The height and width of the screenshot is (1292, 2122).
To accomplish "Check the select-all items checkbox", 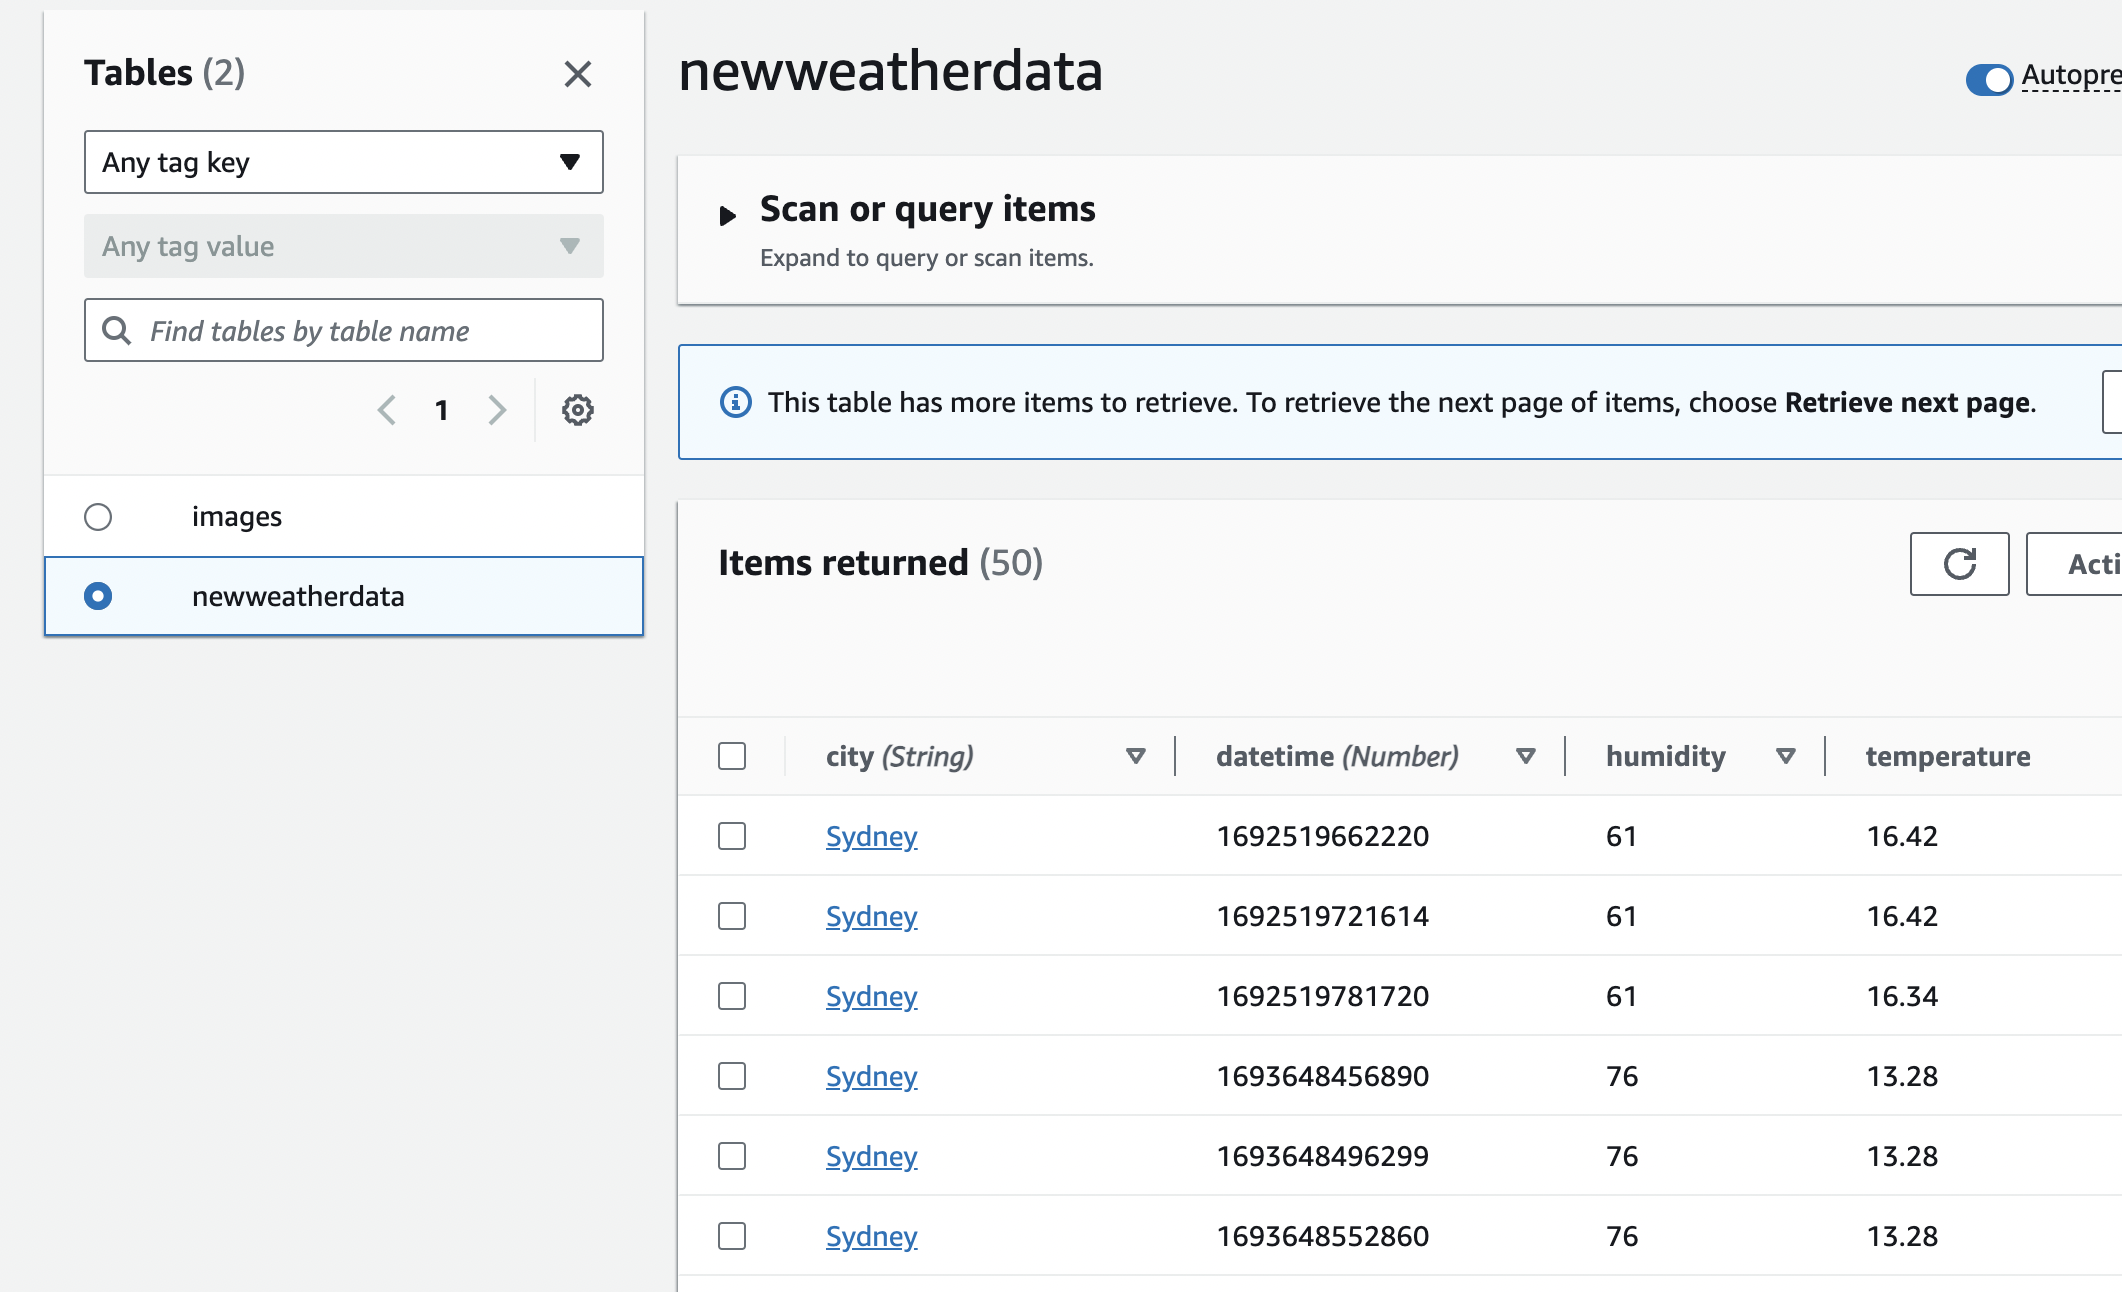I will click(732, 756).
